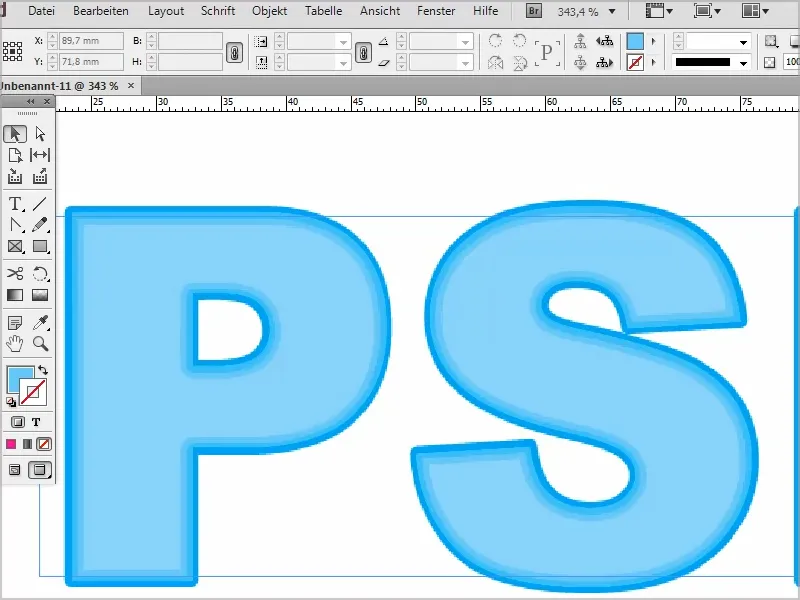Toggle formatting affects container
The width and height of the screenshot is (800, 600).
18,422
